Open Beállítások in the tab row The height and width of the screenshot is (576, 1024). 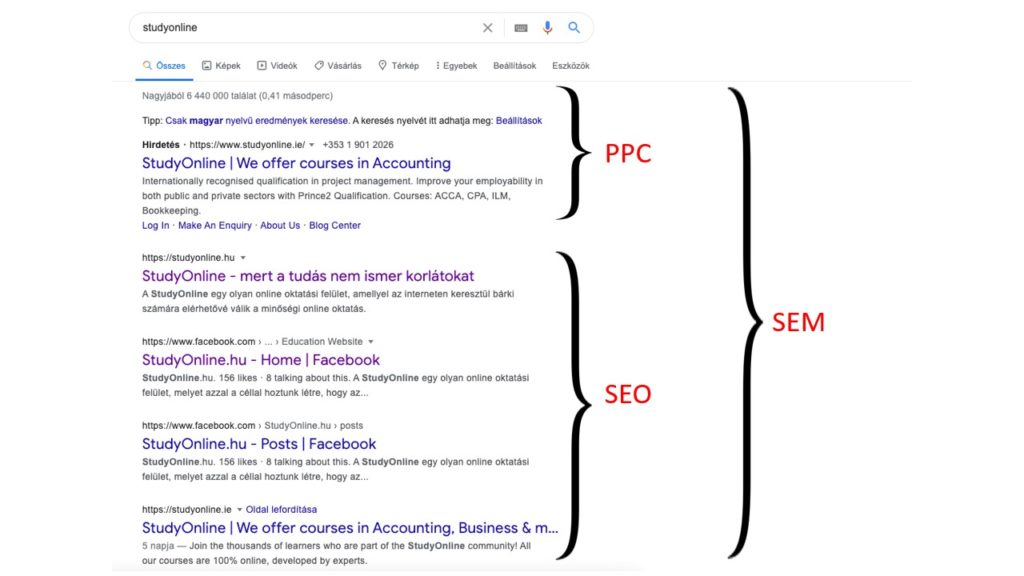[515, 65]
